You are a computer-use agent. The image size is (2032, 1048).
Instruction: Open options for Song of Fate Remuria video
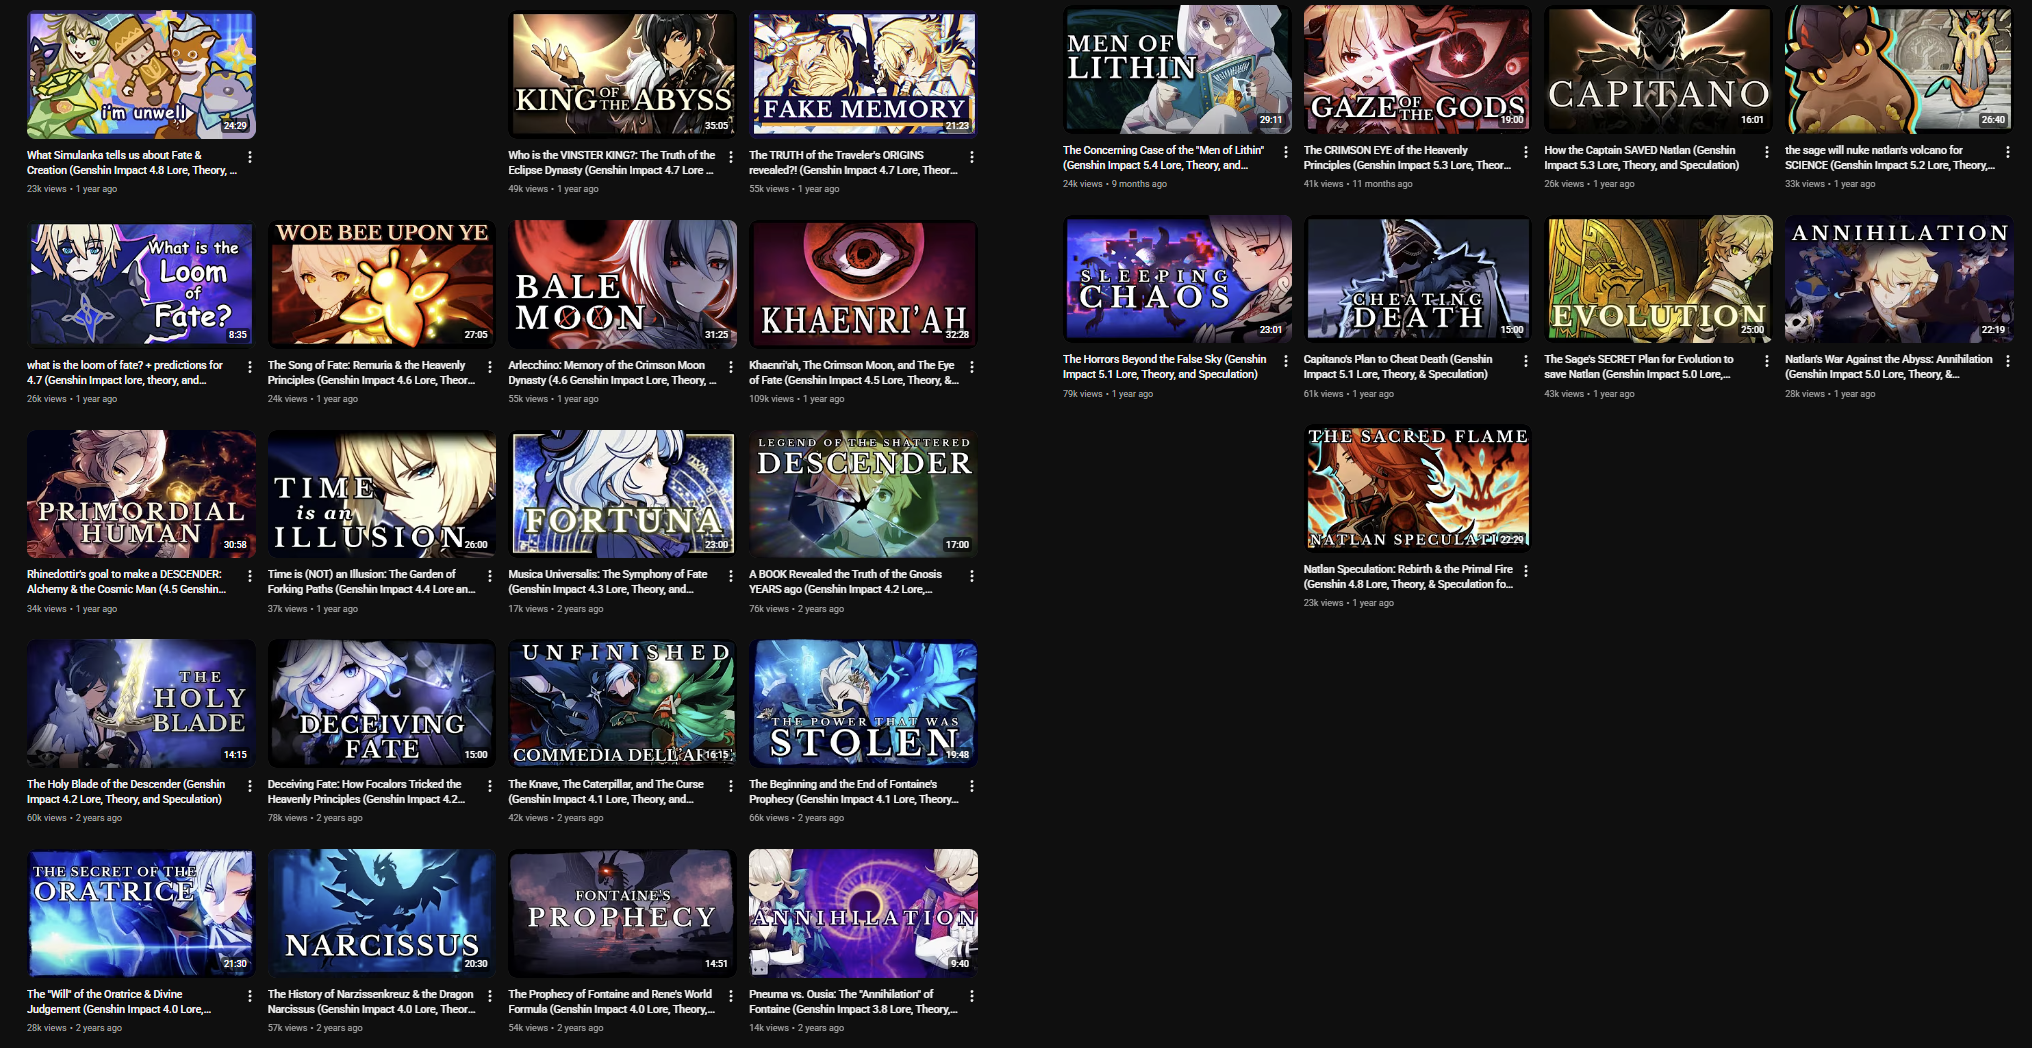(490, 367)
